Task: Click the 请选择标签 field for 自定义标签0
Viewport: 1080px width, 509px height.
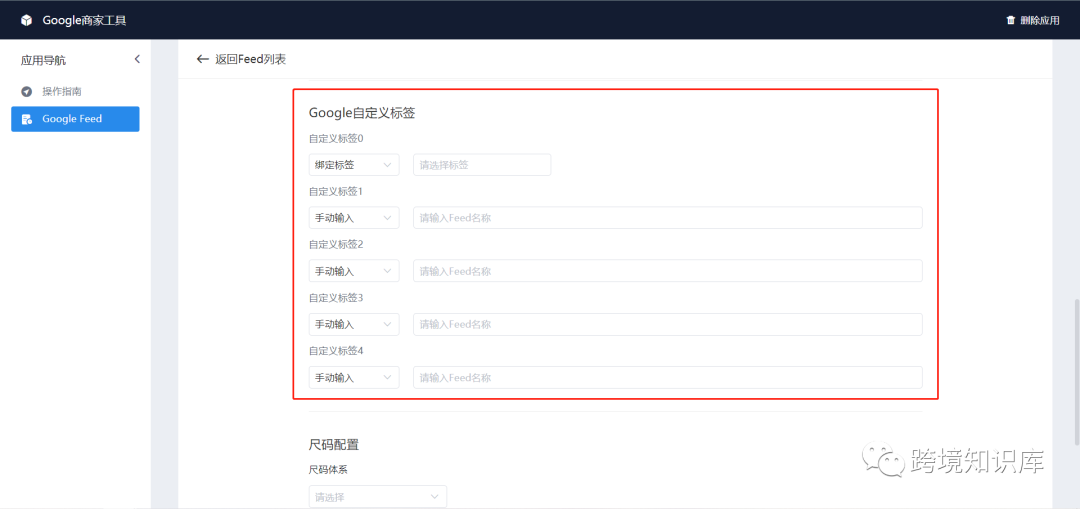Action: pyautogui.click(x=482, y=165)
